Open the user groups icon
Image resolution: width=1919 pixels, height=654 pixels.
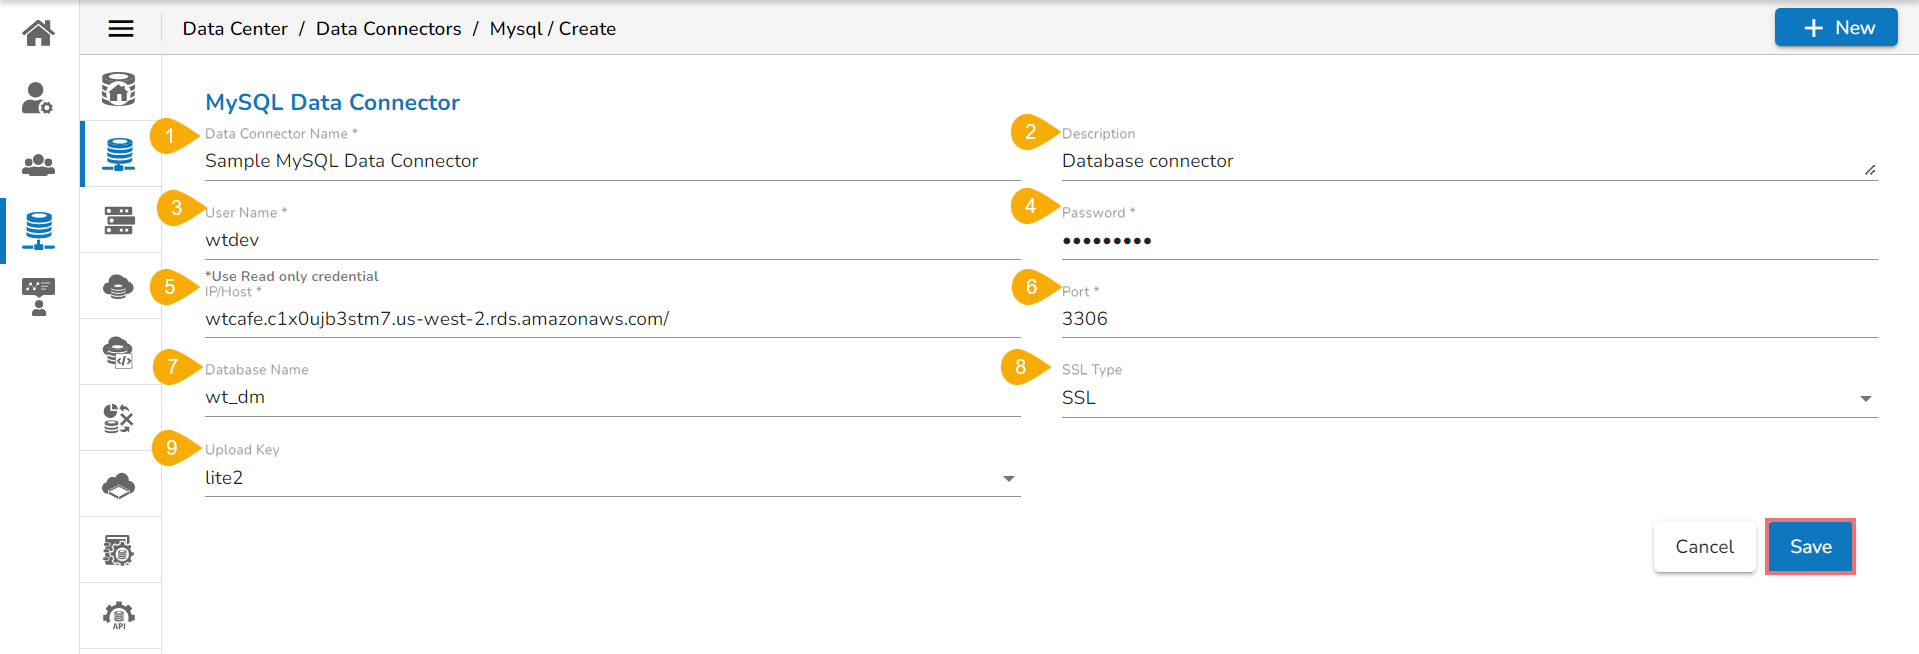[x=38, y=165]
